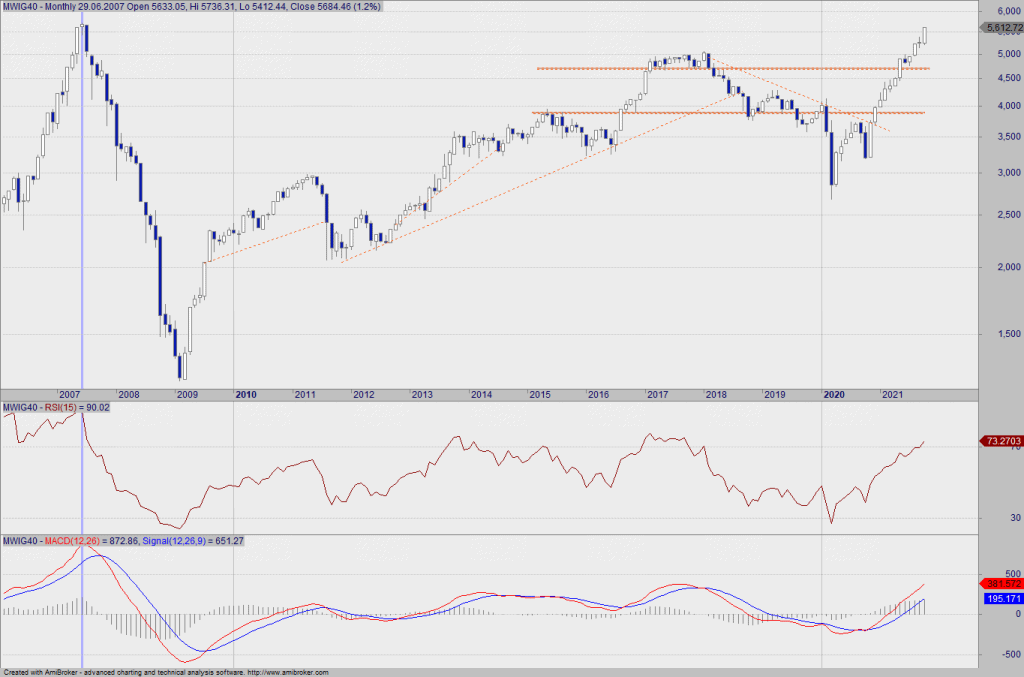Click the 2007 year label on time axis
Viewport: 1024px width, 677px height.
point(71,395)
